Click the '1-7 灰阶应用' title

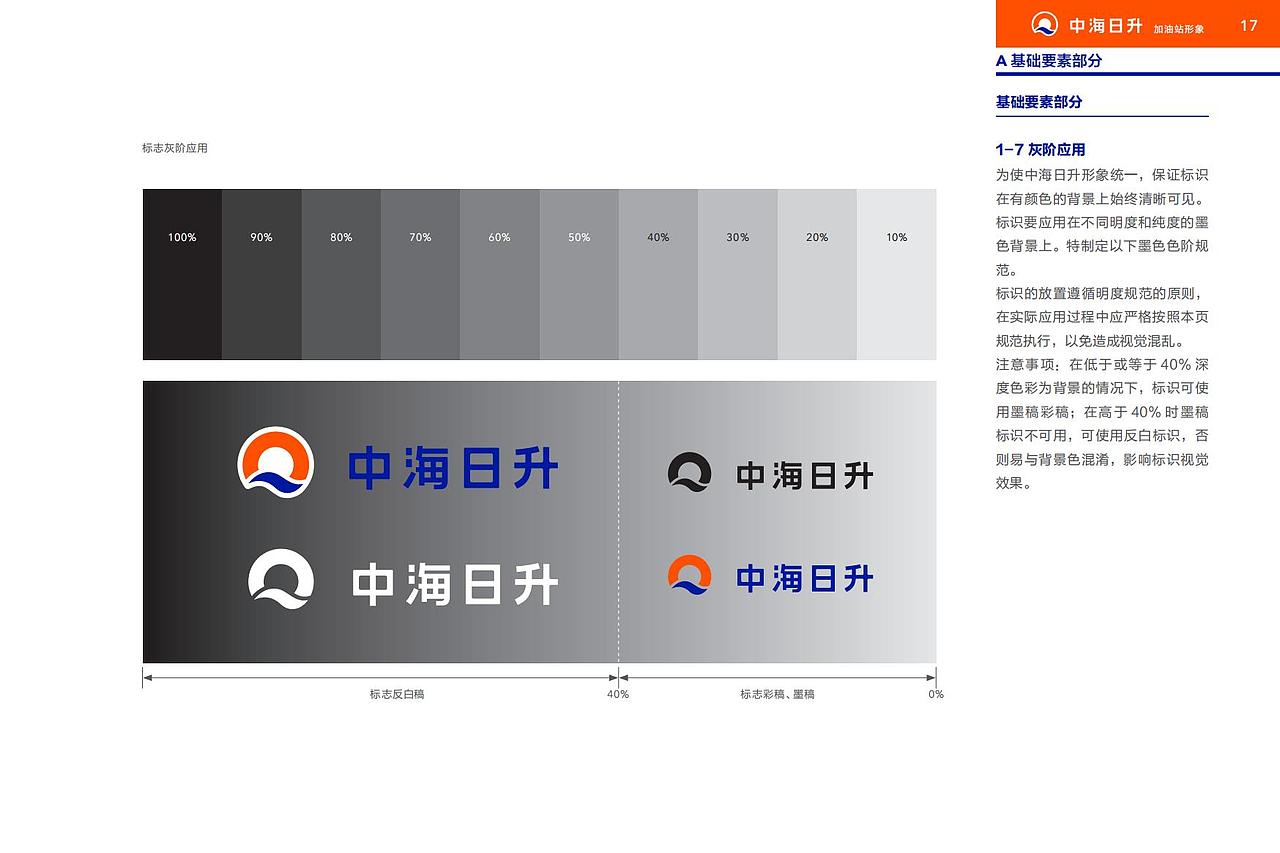tap(1041, 149)
